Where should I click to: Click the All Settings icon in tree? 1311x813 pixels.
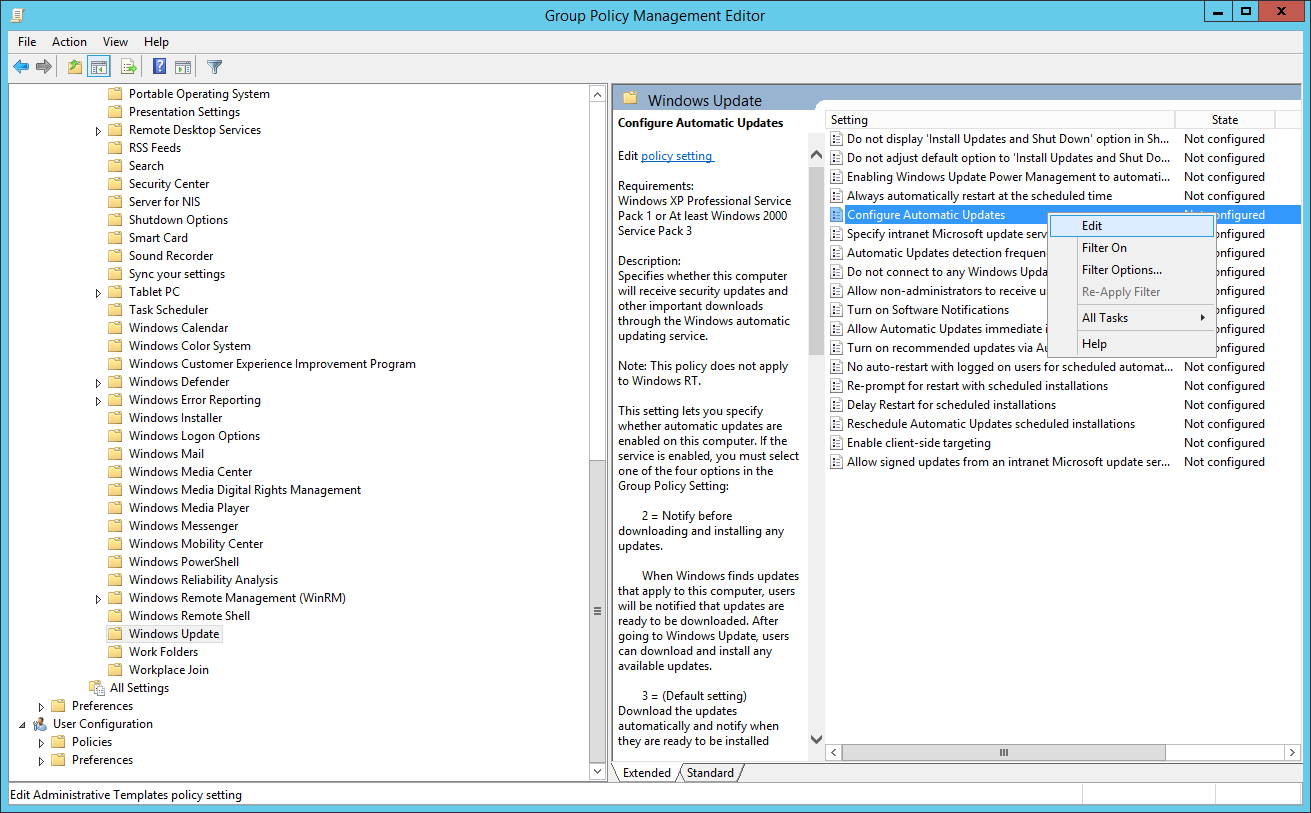tap(97, 688)
